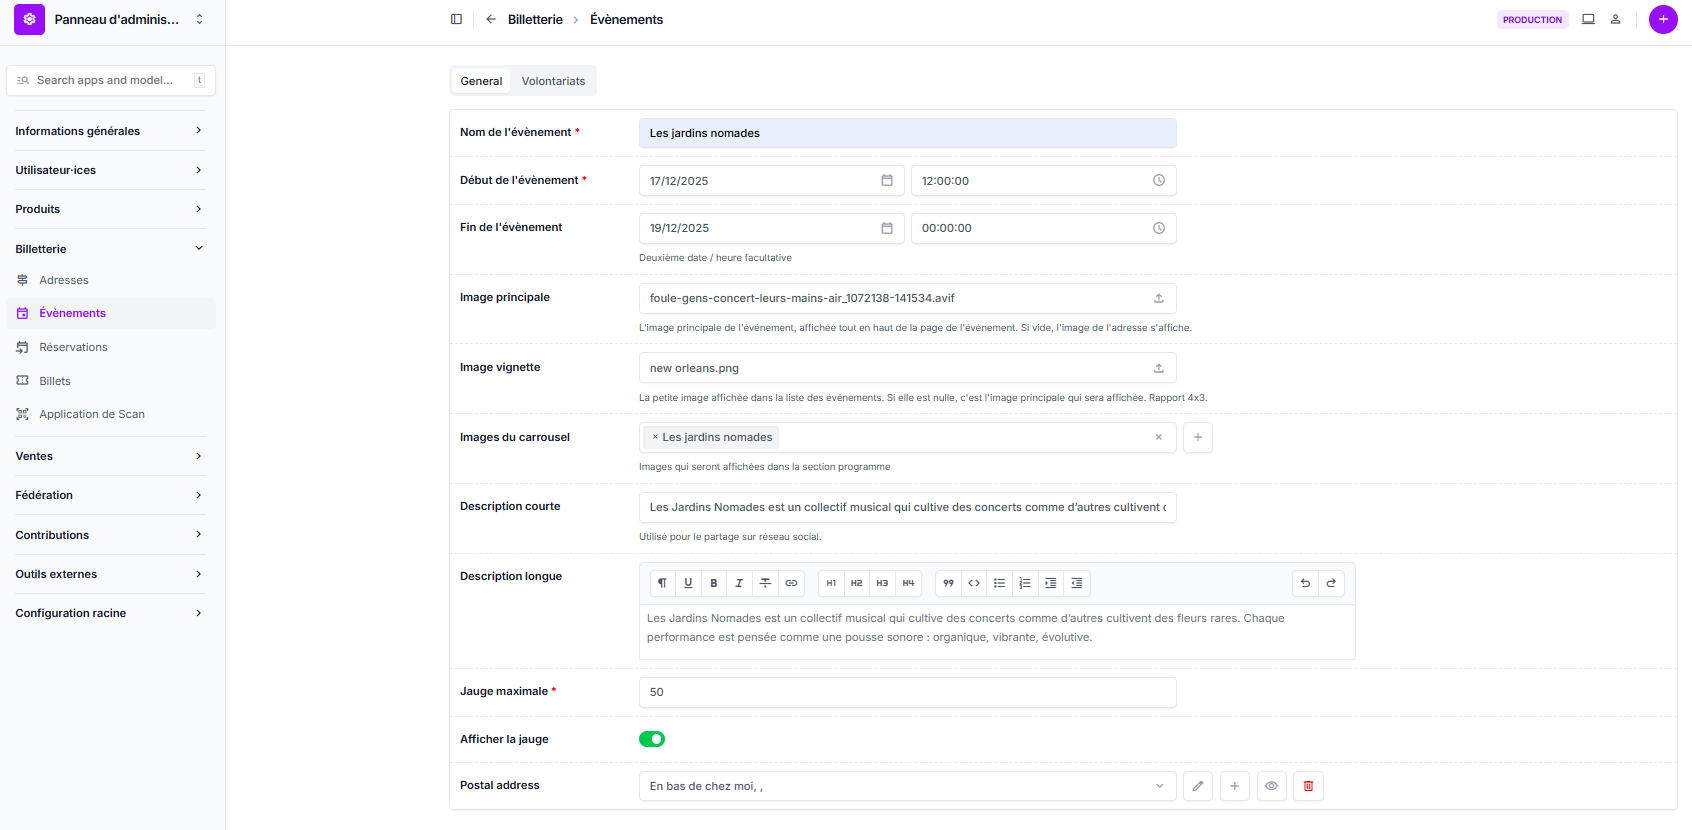Screen dimensions: 1692x830
Task: Toggle the sidebar panel visibility
Action: tap(456, 19)
